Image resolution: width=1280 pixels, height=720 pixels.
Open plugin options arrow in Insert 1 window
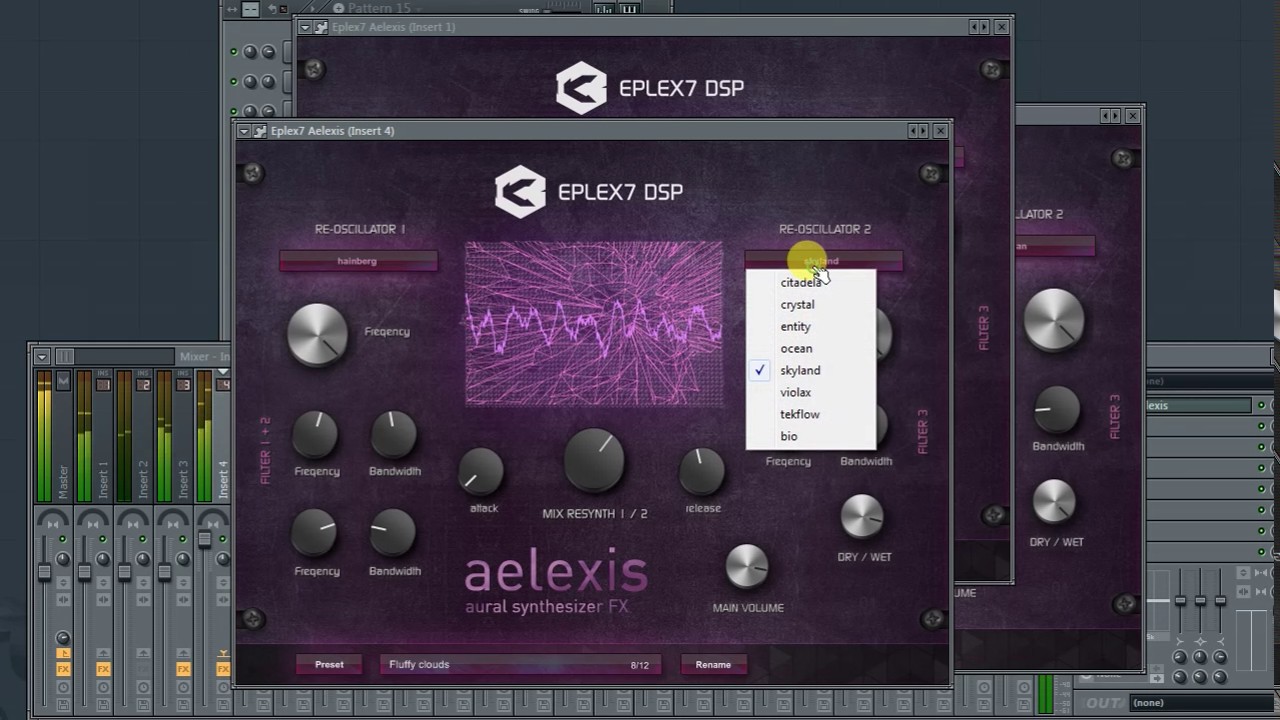305,27
